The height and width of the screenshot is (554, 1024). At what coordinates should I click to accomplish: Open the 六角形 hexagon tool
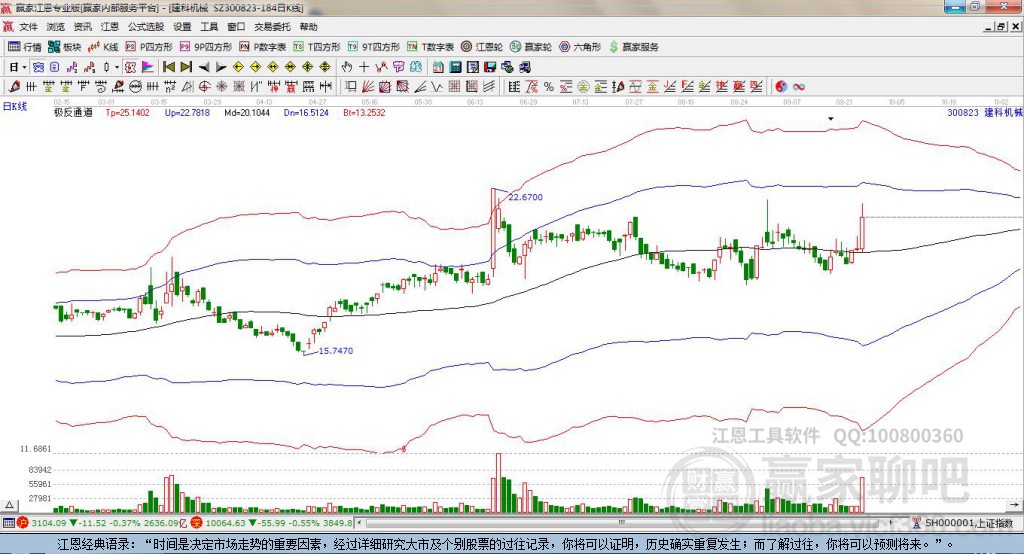[580, 47]
